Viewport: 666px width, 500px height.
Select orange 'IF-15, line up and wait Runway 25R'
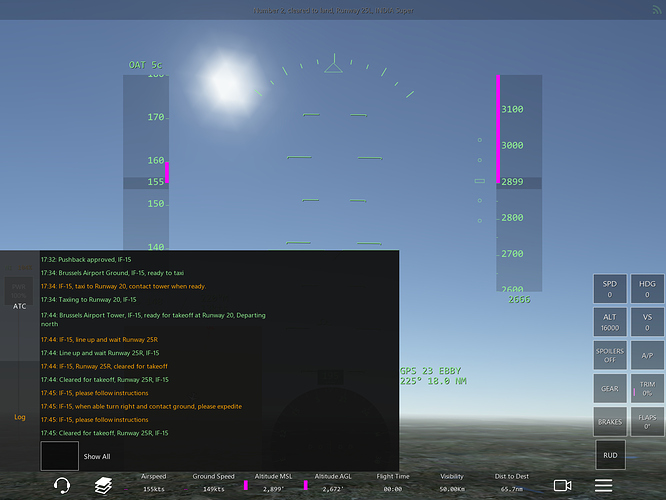(x=99, y=339)
